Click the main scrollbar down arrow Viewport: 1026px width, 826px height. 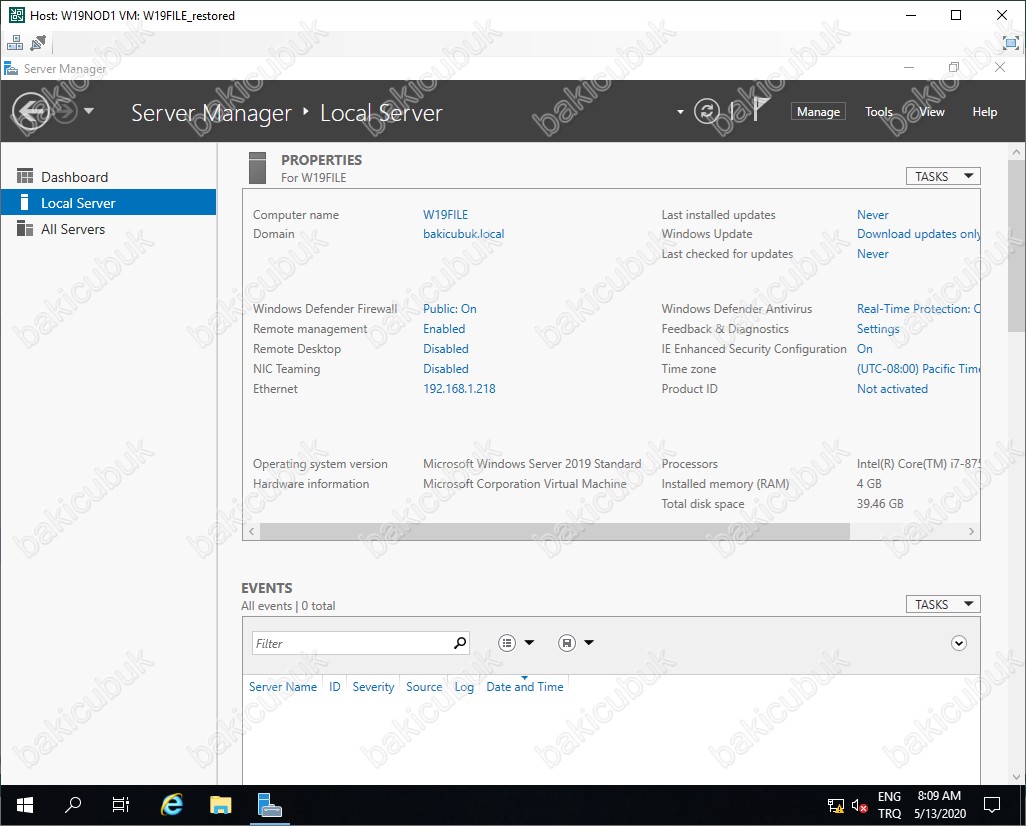point(1016,777)
